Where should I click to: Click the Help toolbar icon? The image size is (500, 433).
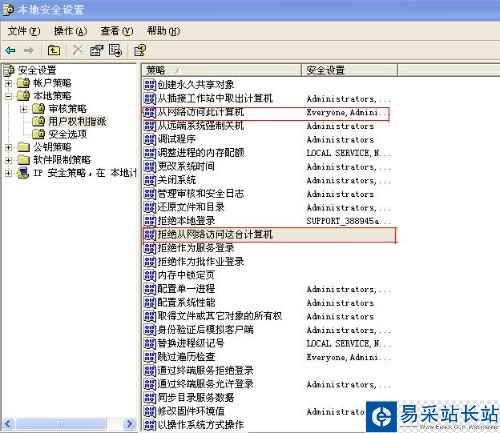(140, 50)
